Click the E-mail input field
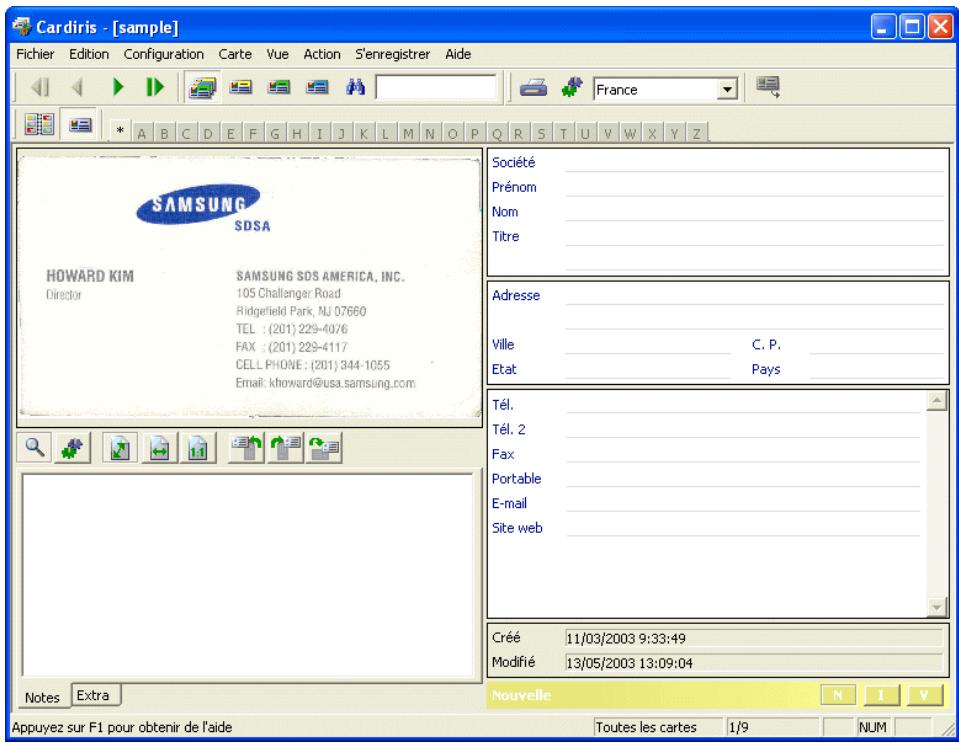This screenshot has width=959, height=743. coord(743,503)
